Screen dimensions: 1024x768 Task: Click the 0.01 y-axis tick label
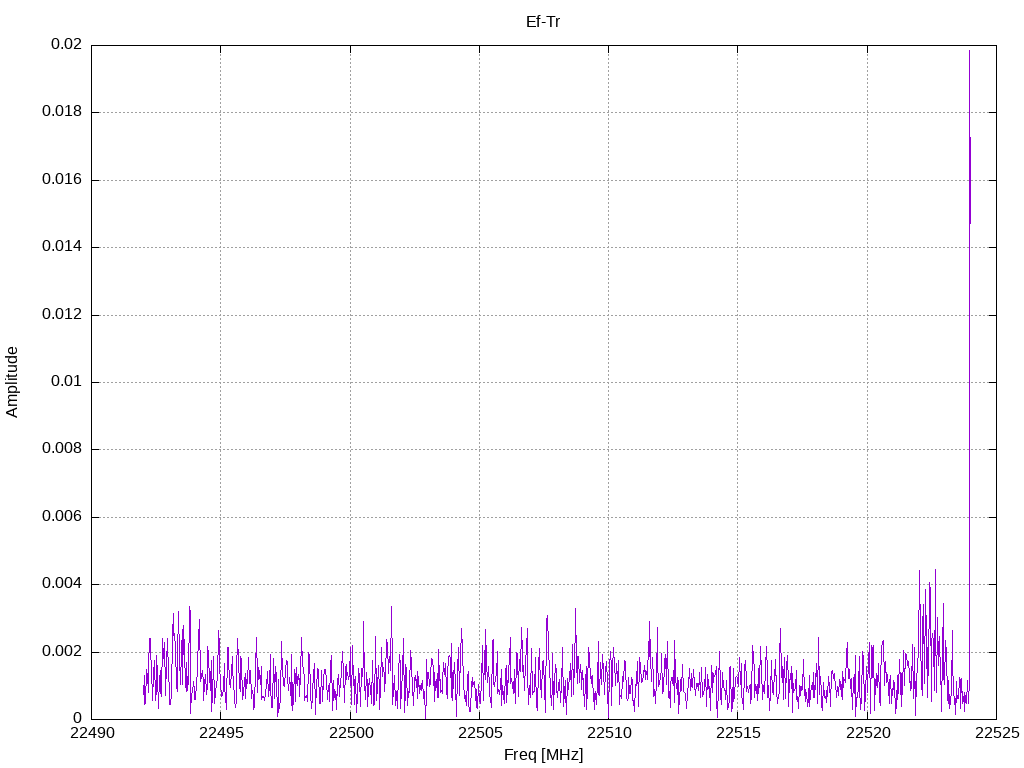[x=67, y=381]
